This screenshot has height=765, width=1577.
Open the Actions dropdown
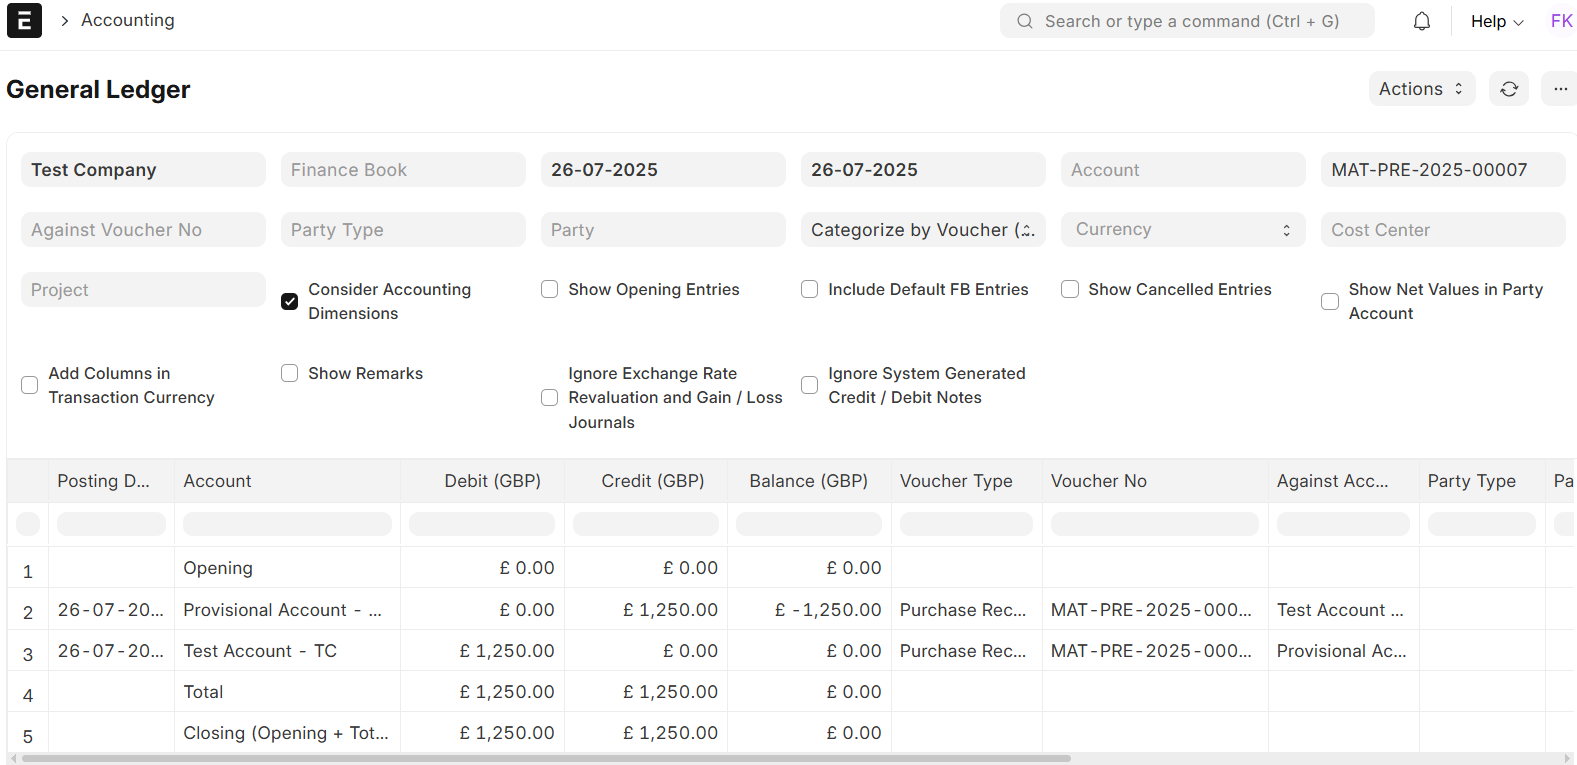(x=1421, y=89)
